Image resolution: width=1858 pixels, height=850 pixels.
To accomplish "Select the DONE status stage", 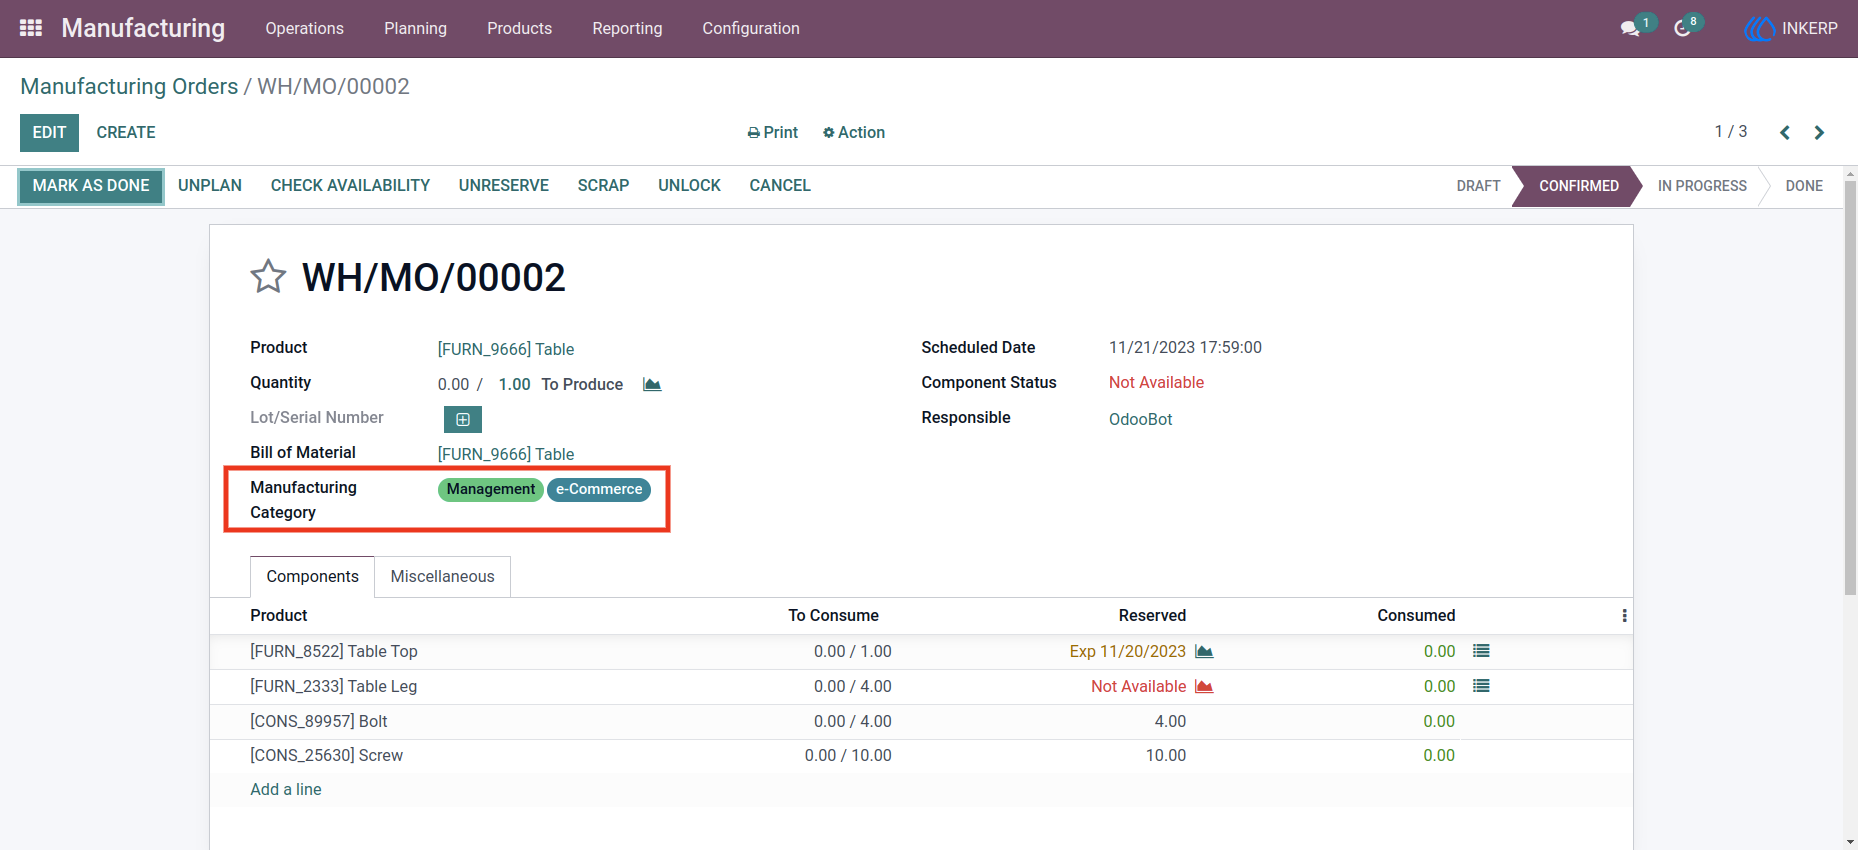I will [x=1804, y=186].
